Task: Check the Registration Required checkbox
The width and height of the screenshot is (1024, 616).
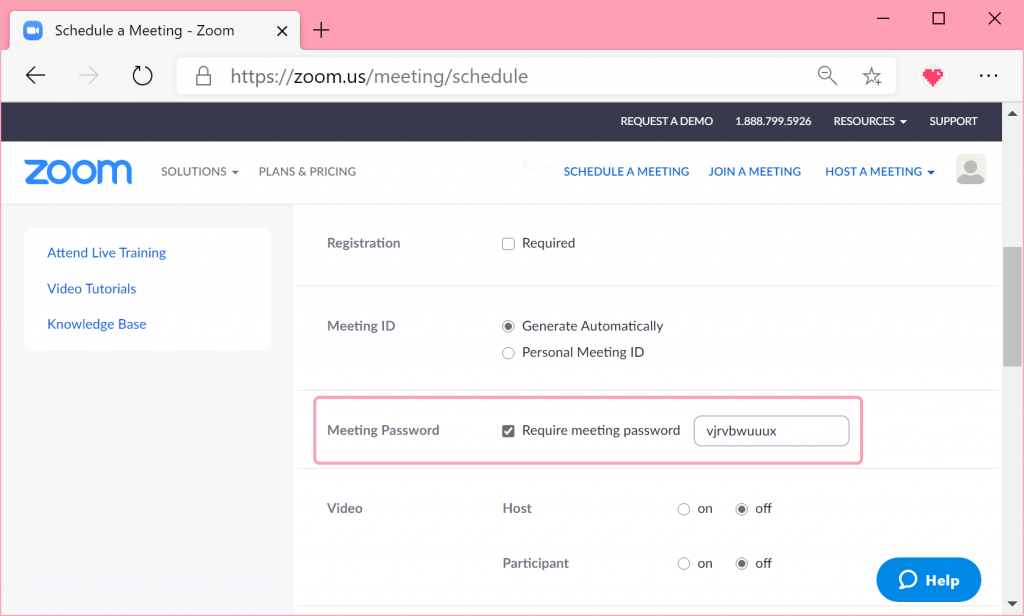Action: [x=508, y=244]
